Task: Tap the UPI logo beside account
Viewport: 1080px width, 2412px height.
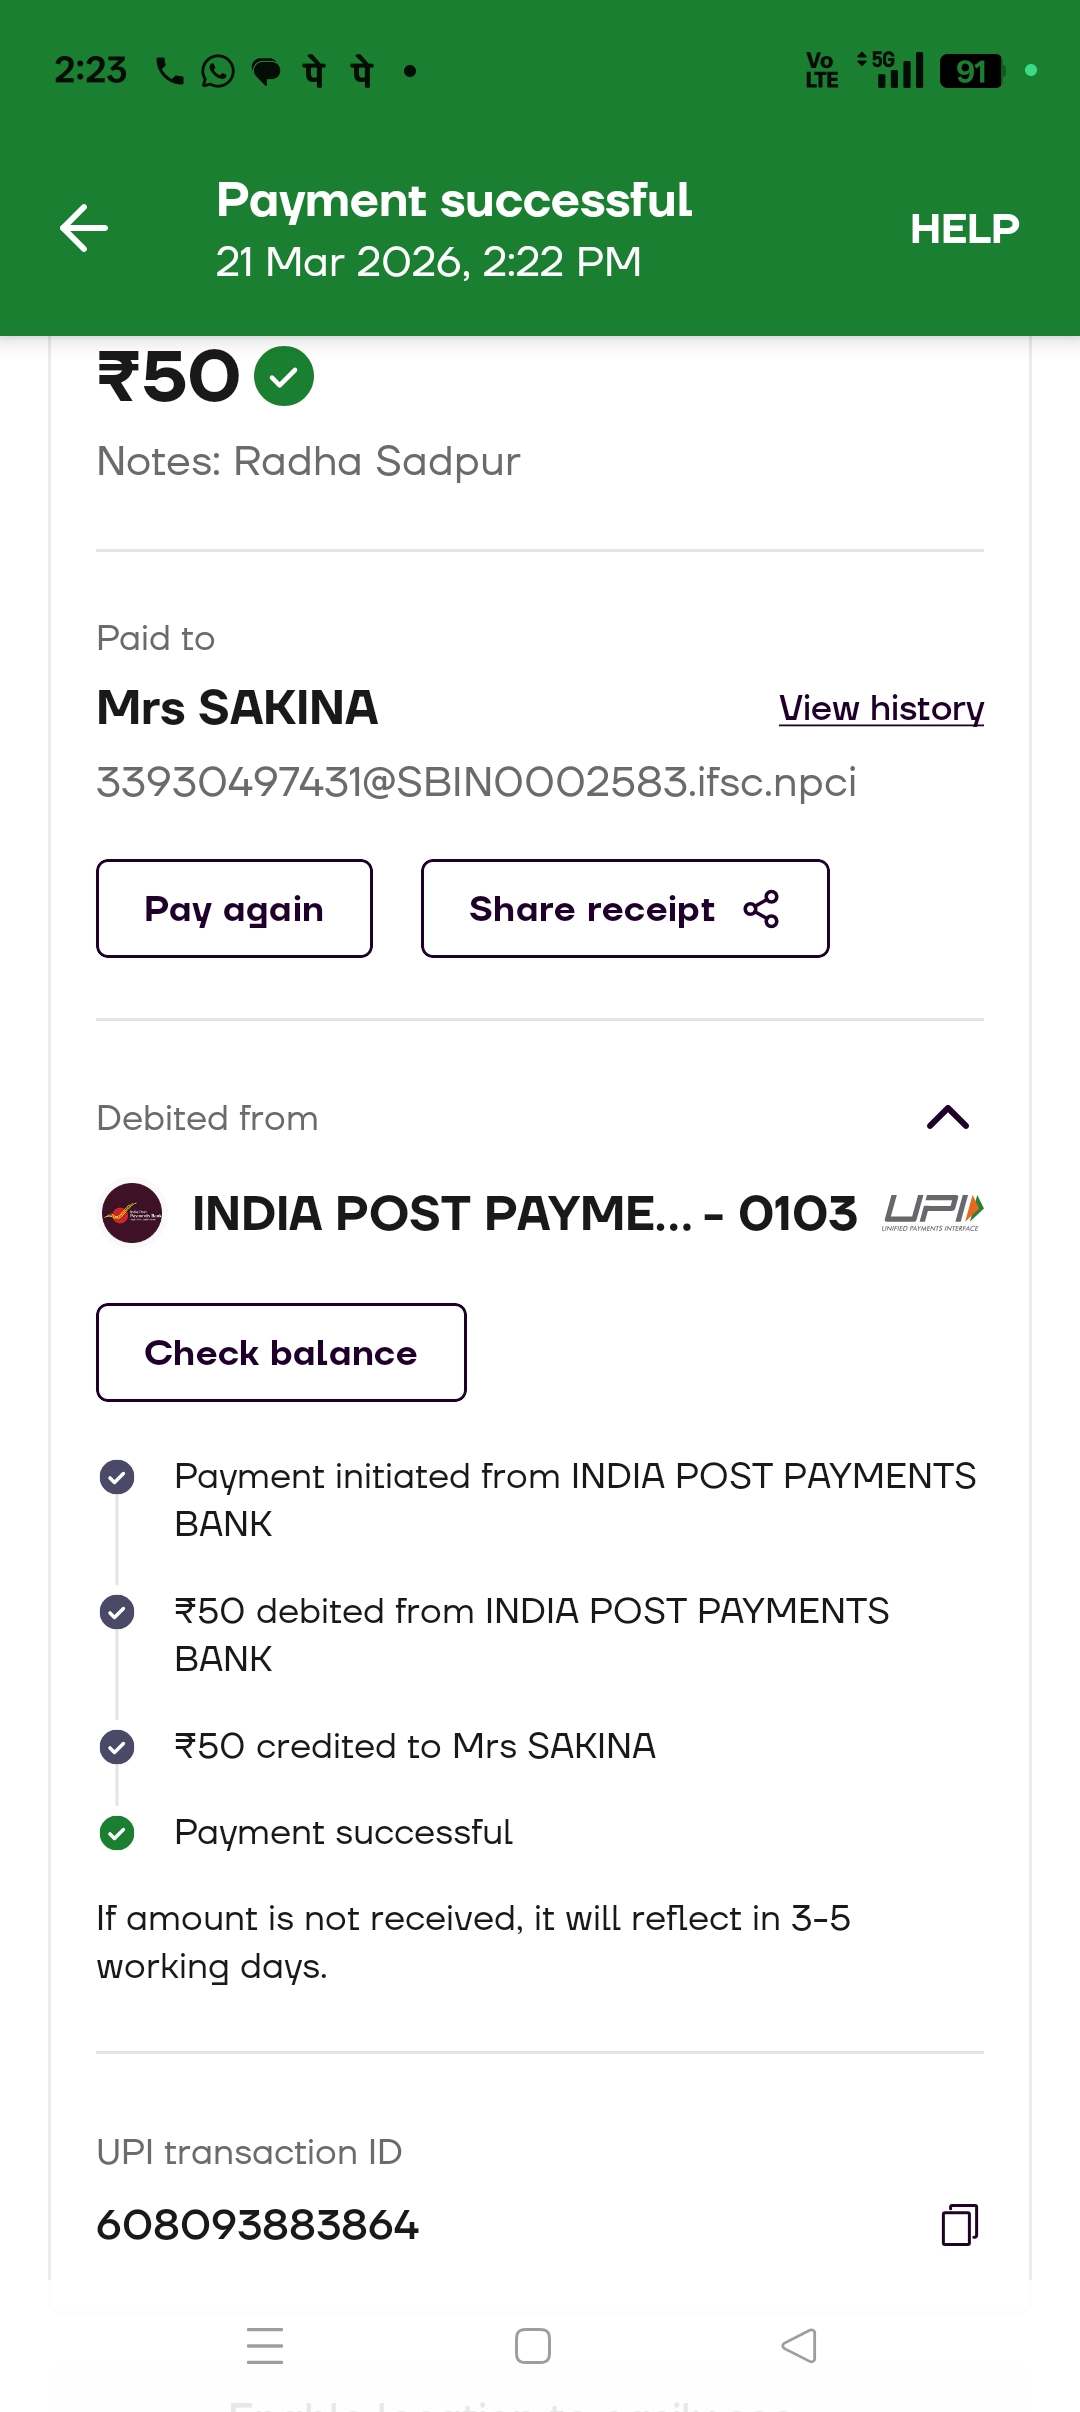Action: [x=932, y=1212]
